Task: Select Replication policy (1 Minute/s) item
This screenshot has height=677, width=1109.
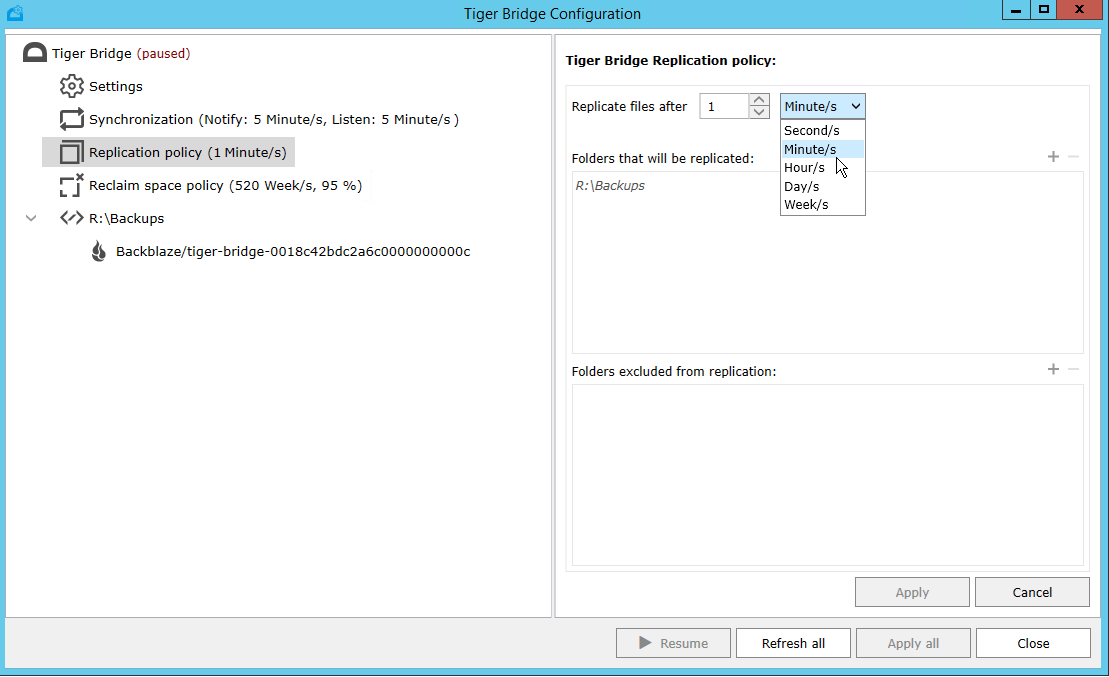Action: (x=187, y=153)
